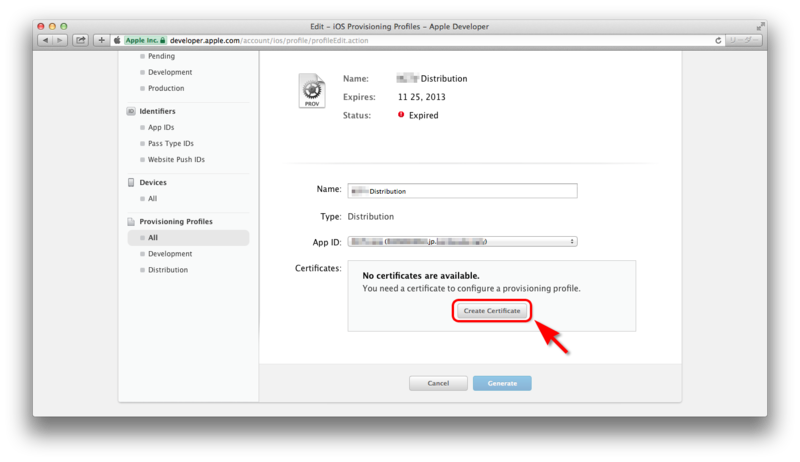Screen dimensions: 800x462
Task: Open the Devices section heading
Action: click(153, 183)
